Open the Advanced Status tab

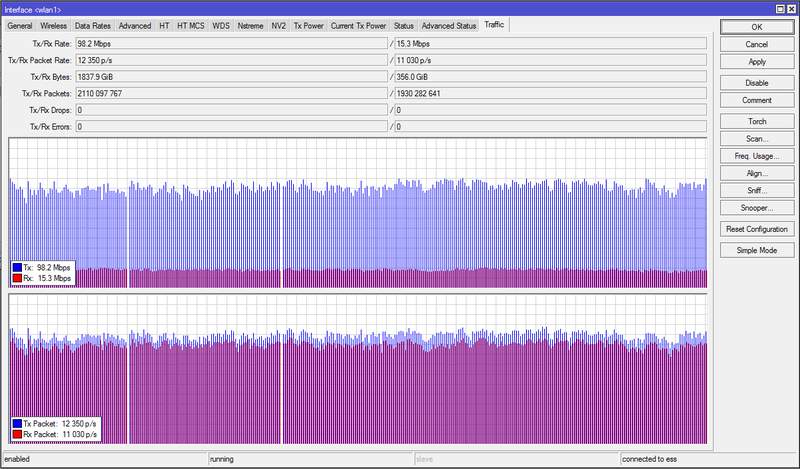tap(449, 26)
